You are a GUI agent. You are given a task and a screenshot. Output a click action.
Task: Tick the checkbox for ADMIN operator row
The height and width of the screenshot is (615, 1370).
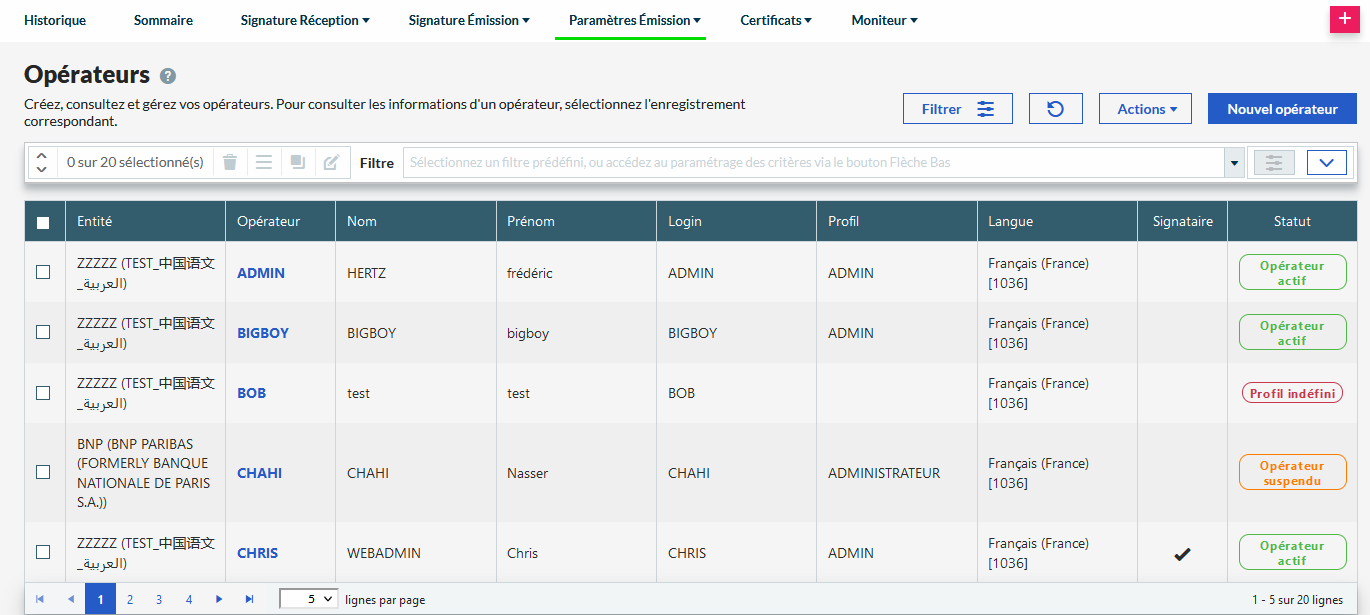pyautogui.click(x=43, y=272)
